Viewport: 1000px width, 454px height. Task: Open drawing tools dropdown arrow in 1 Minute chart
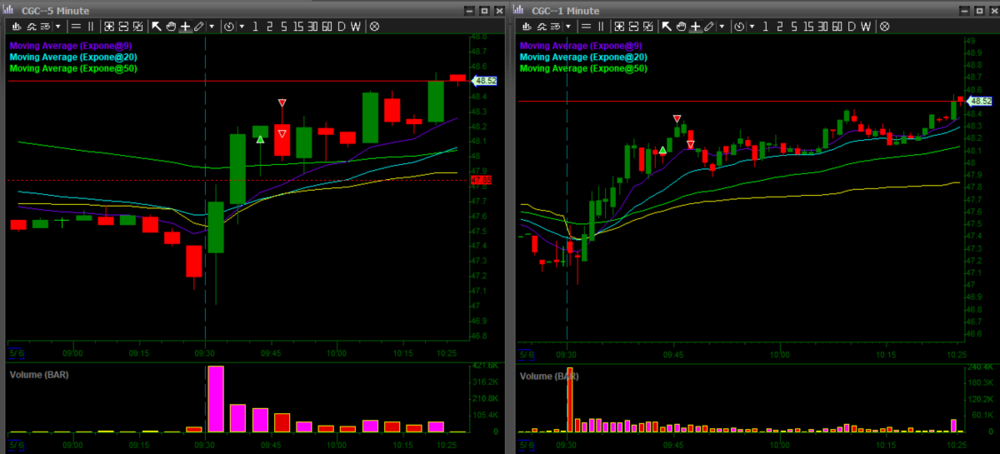(x=721, y=26)
